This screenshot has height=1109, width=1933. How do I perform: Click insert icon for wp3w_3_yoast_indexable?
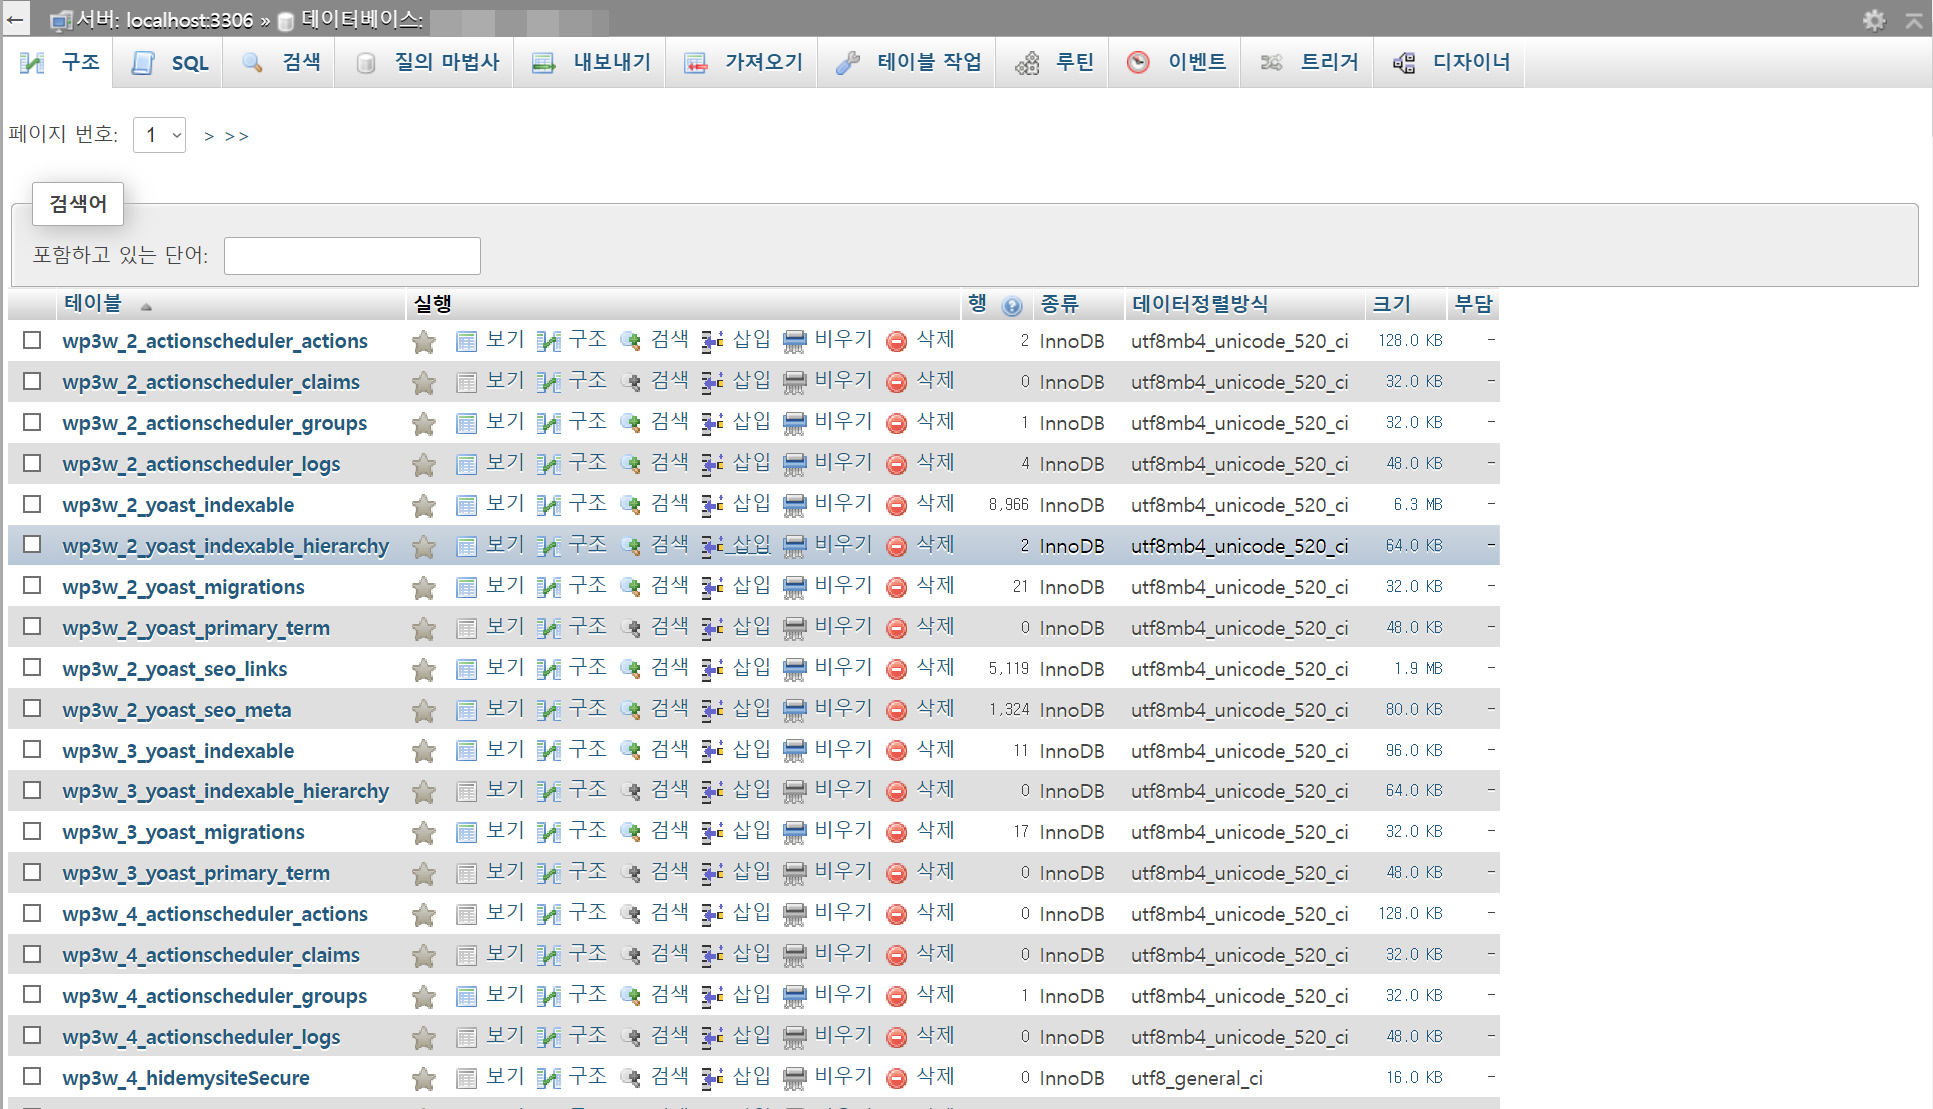coord(712,751)
